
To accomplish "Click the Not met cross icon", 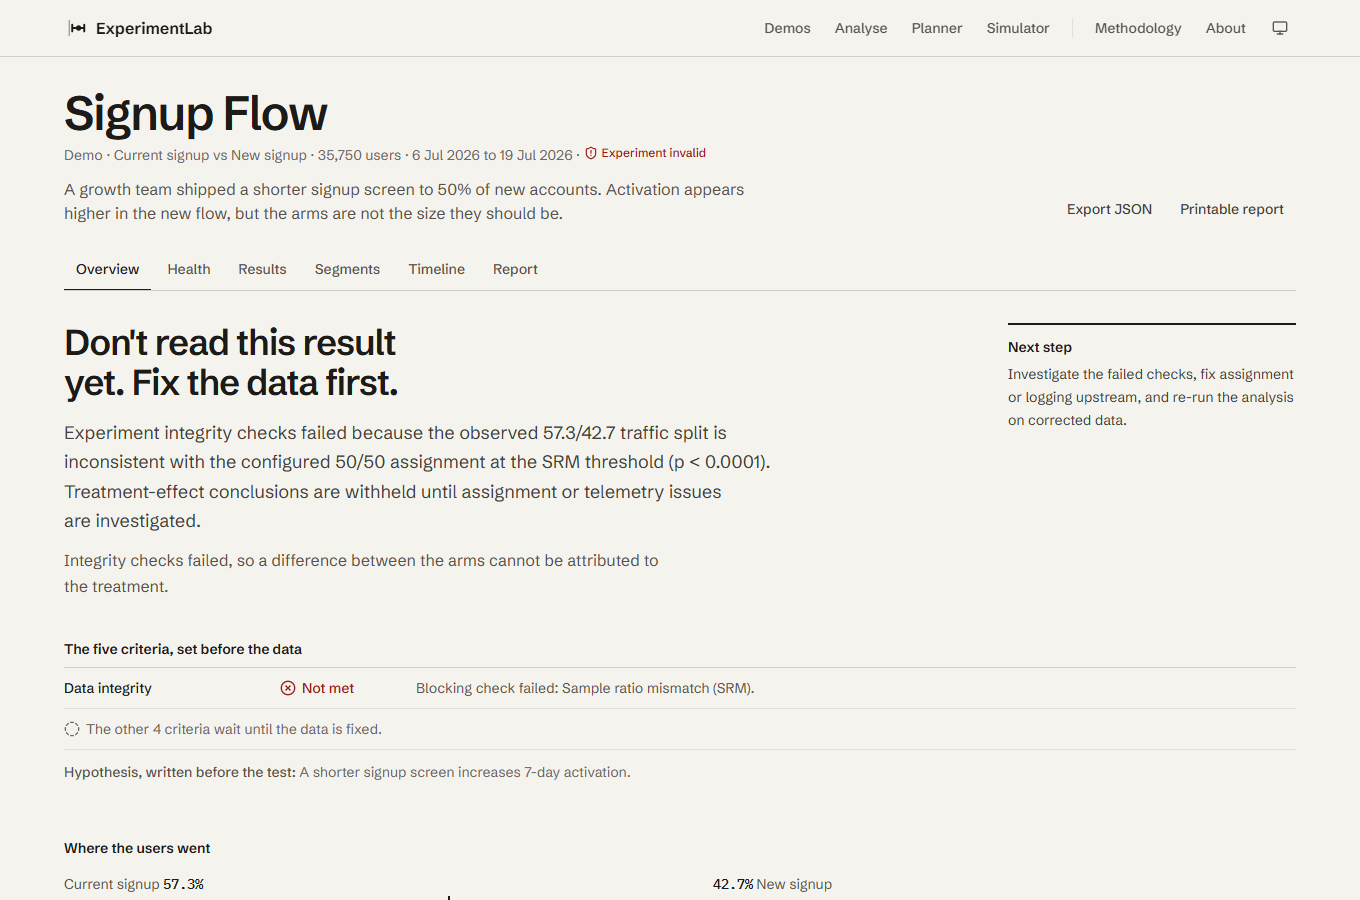I will (288, 688).
